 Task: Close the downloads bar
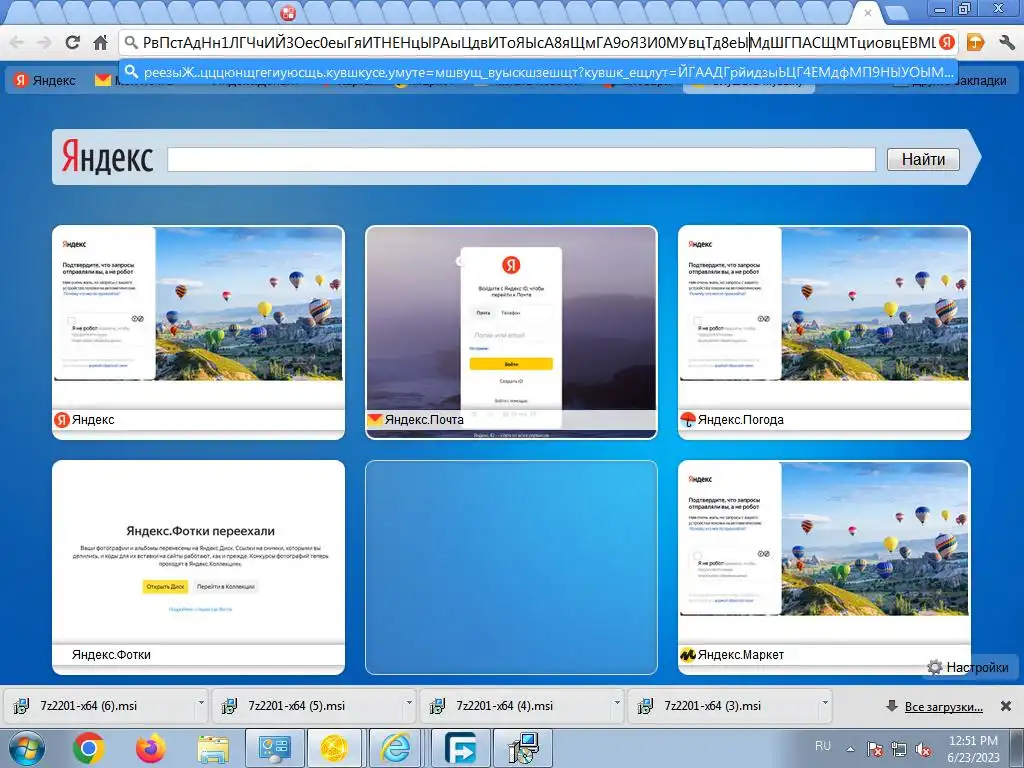pyautogui.click(x=1006, y=706)
